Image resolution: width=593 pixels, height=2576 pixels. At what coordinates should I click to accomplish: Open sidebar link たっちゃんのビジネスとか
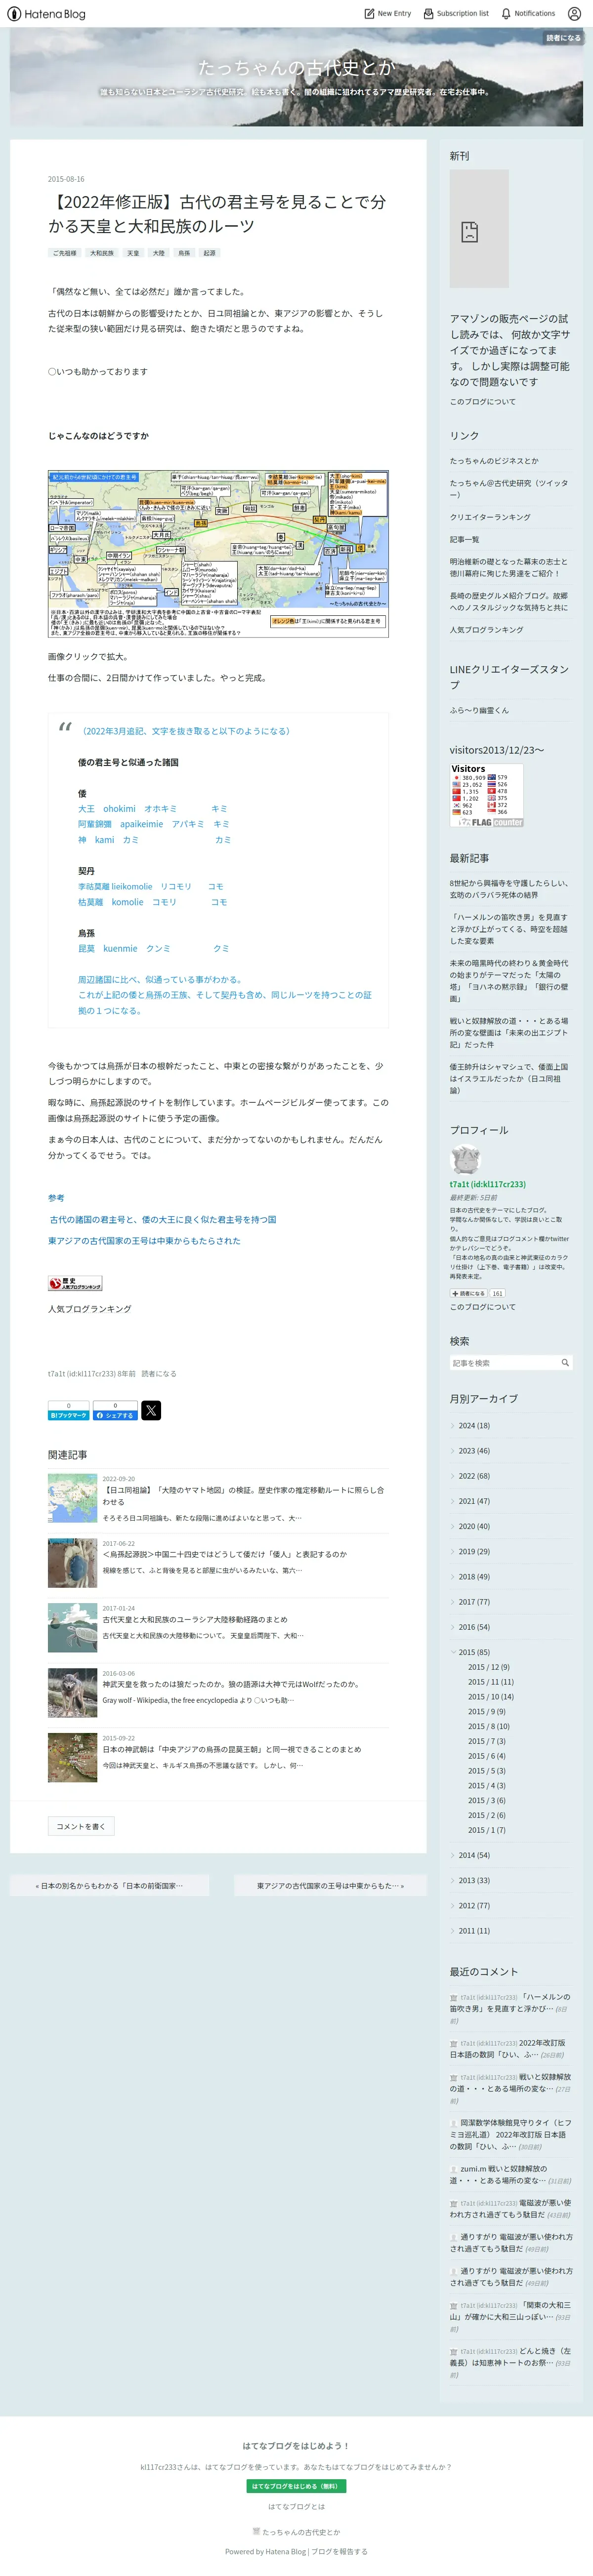tap(494, 461)
